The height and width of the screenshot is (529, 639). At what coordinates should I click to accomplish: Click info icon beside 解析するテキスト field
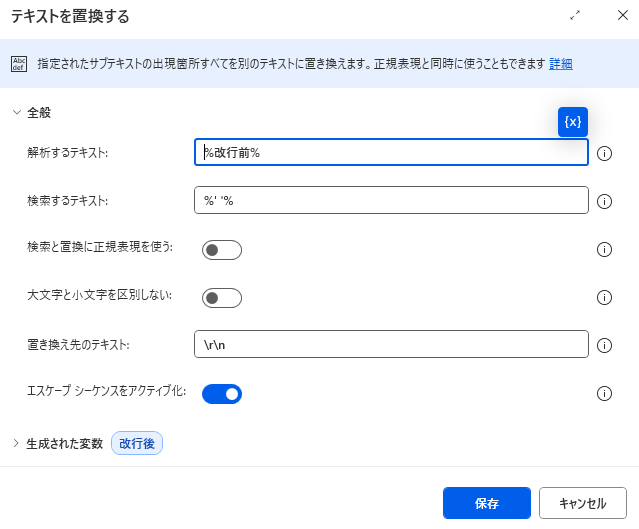click(x=604, y=153)
